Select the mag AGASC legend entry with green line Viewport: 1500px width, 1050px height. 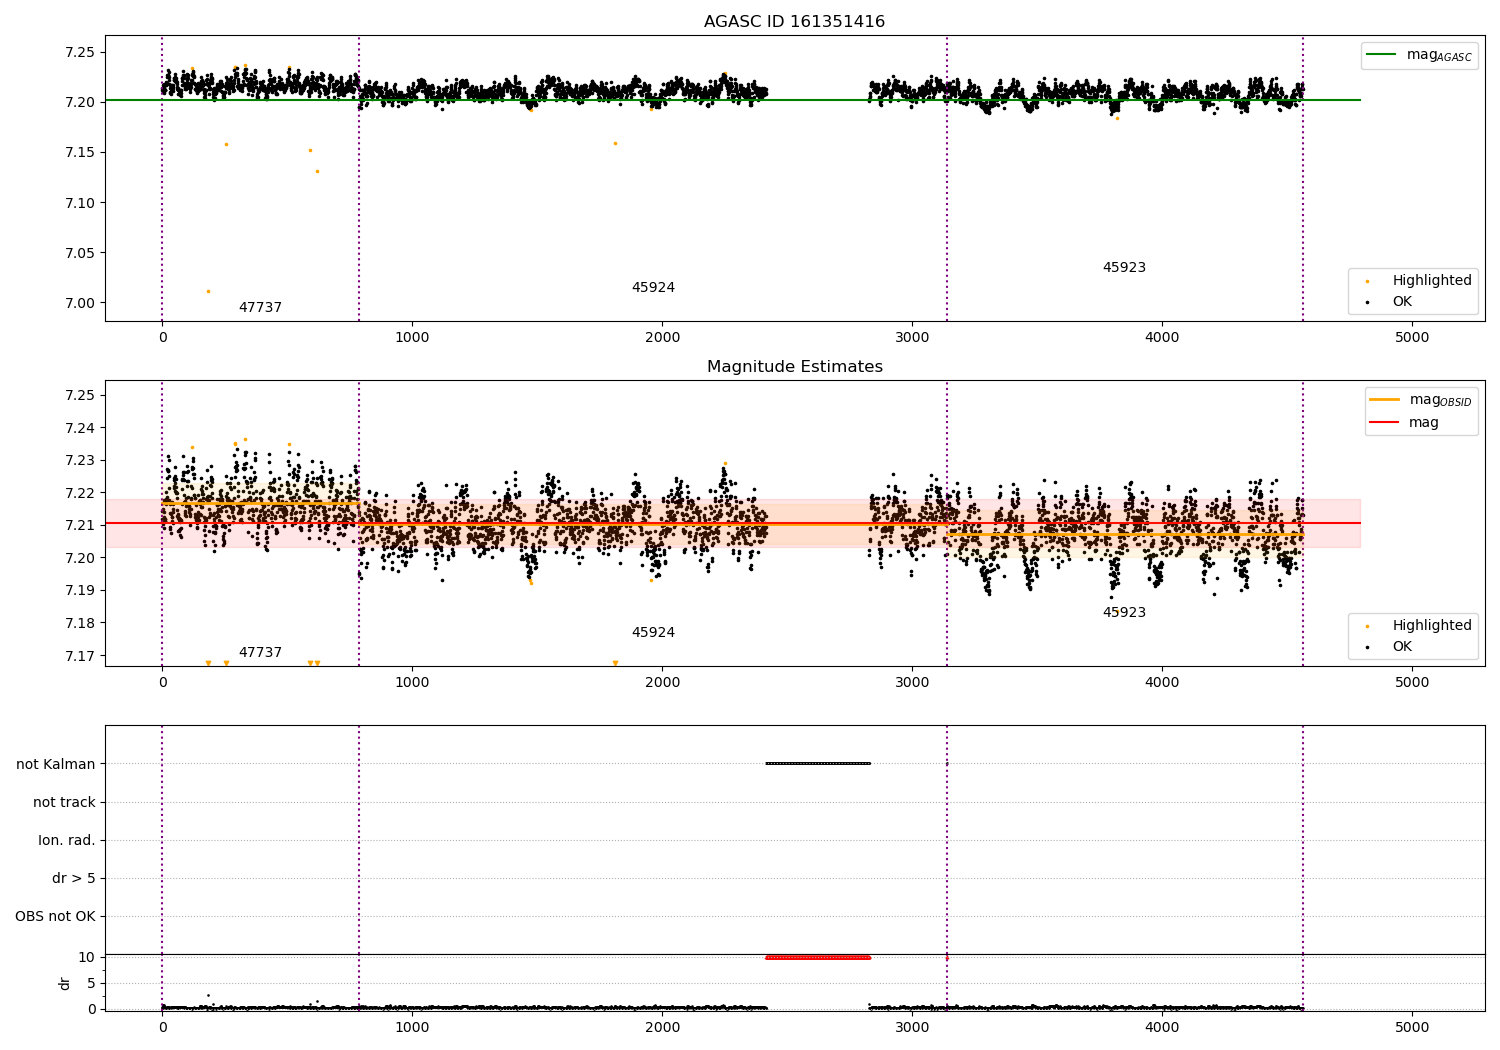click(x=1419, y=55)
